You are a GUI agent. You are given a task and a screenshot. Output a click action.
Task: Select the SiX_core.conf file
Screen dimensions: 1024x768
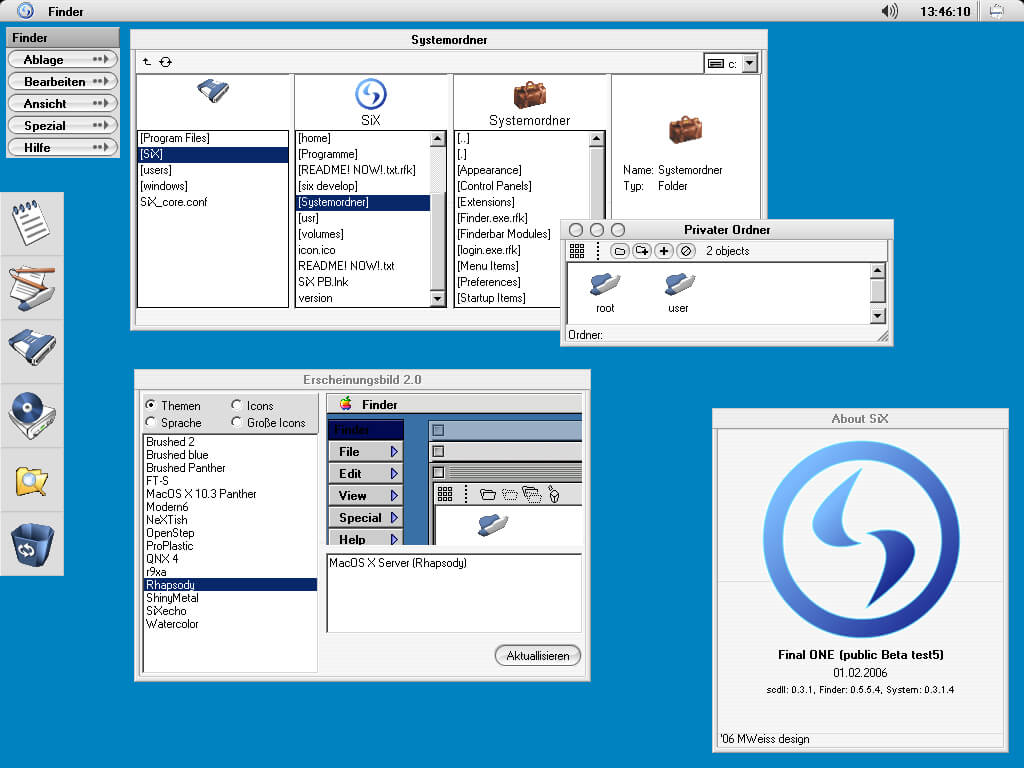pos(213,202)
